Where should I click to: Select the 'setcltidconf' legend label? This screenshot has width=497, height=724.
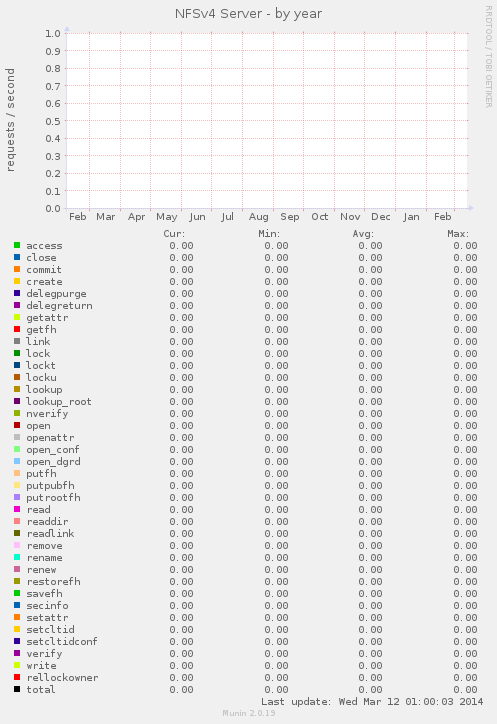[62, 642]
